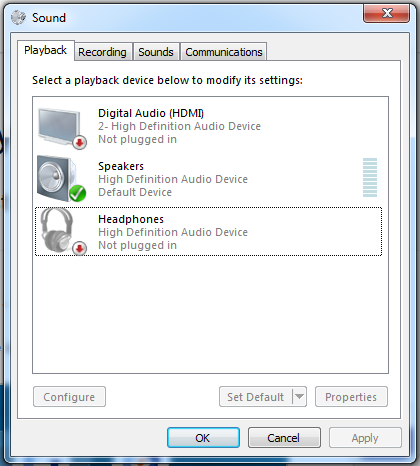This screenshot has width=420, height=466.
Task: Select the Playback tab
Action: pos(46,50)
